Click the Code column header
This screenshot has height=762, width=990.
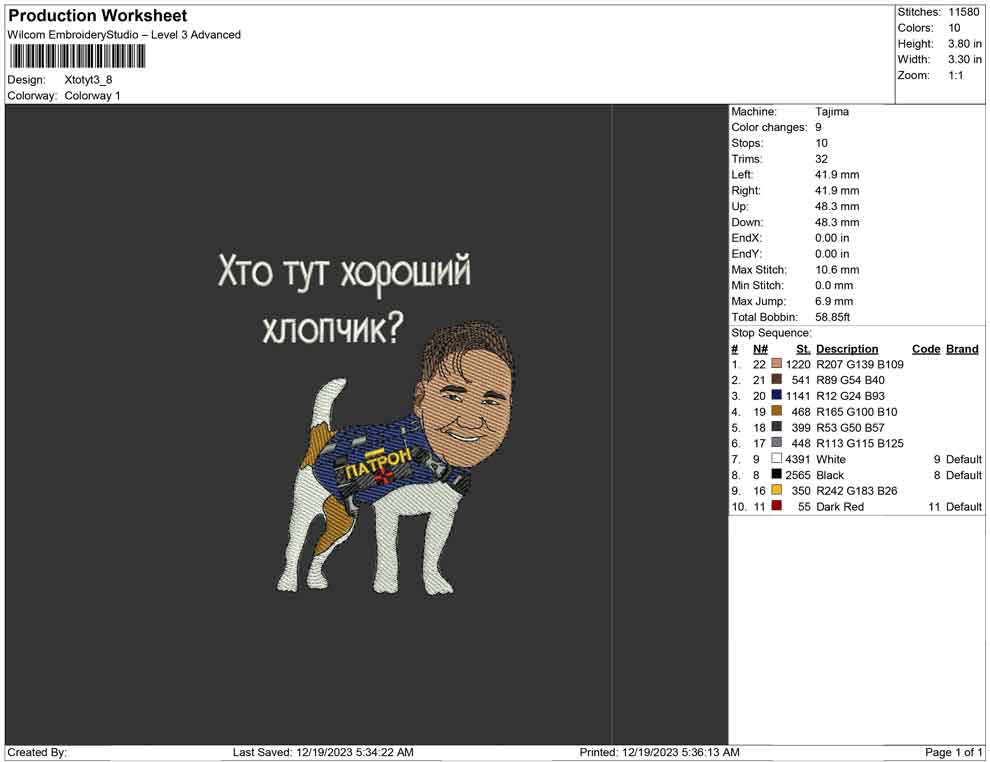click(x=926, y=349)
